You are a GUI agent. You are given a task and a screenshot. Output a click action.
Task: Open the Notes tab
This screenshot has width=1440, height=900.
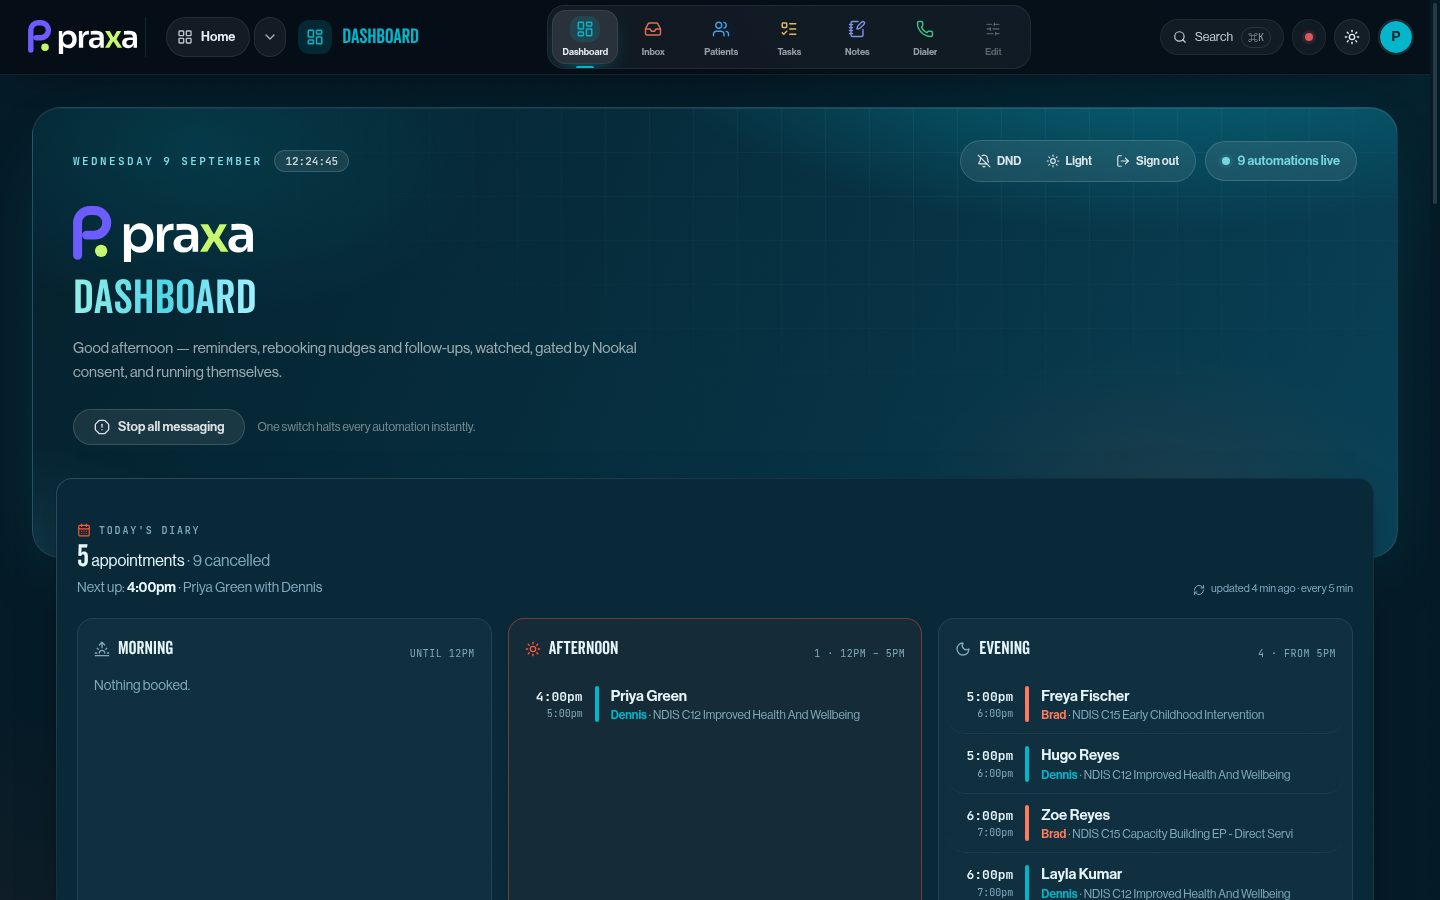(x=857, y=37)
